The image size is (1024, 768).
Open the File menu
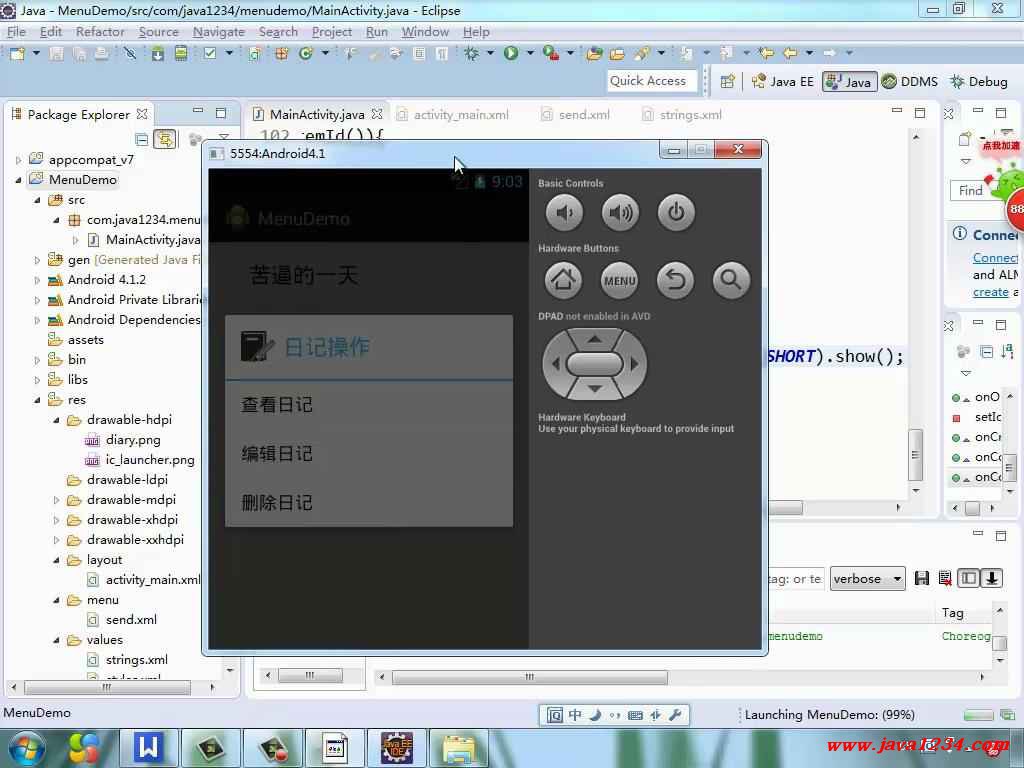[16, 32]
